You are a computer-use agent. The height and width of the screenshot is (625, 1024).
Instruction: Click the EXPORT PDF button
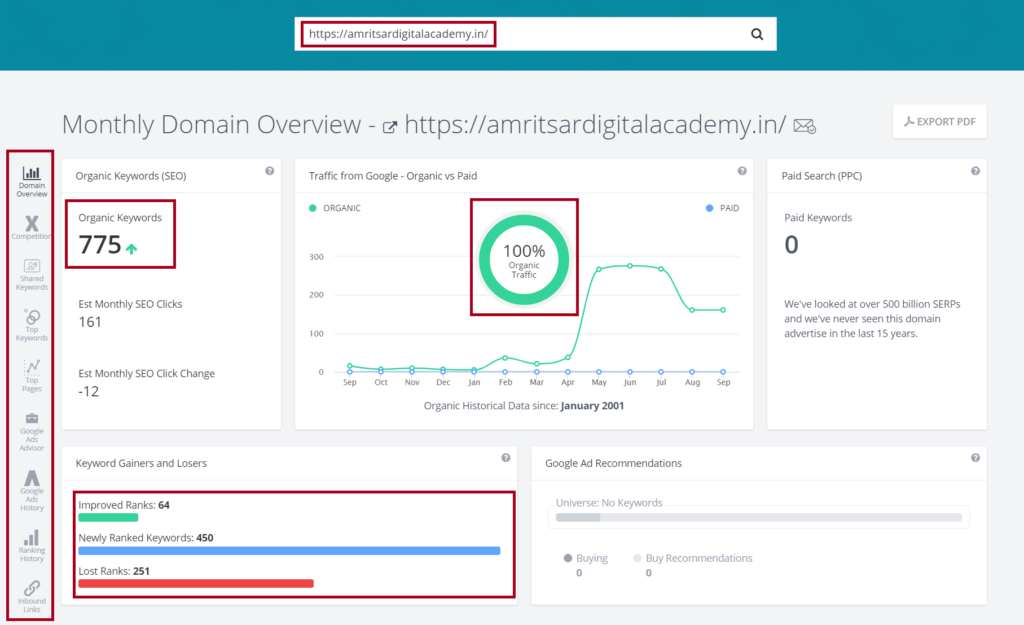point(940,121)
